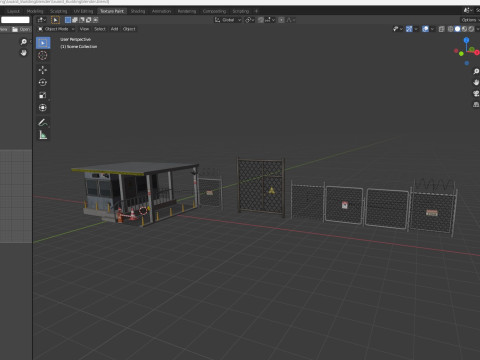The image size is (480, 360).
Task: Select the Transform tool
Action: (43, 108)
